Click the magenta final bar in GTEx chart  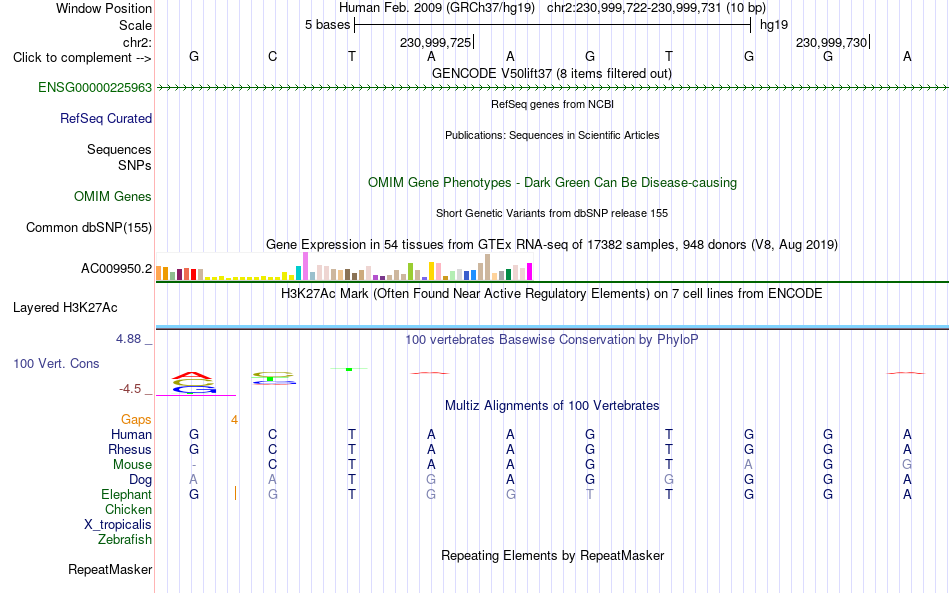pos(530,271)
